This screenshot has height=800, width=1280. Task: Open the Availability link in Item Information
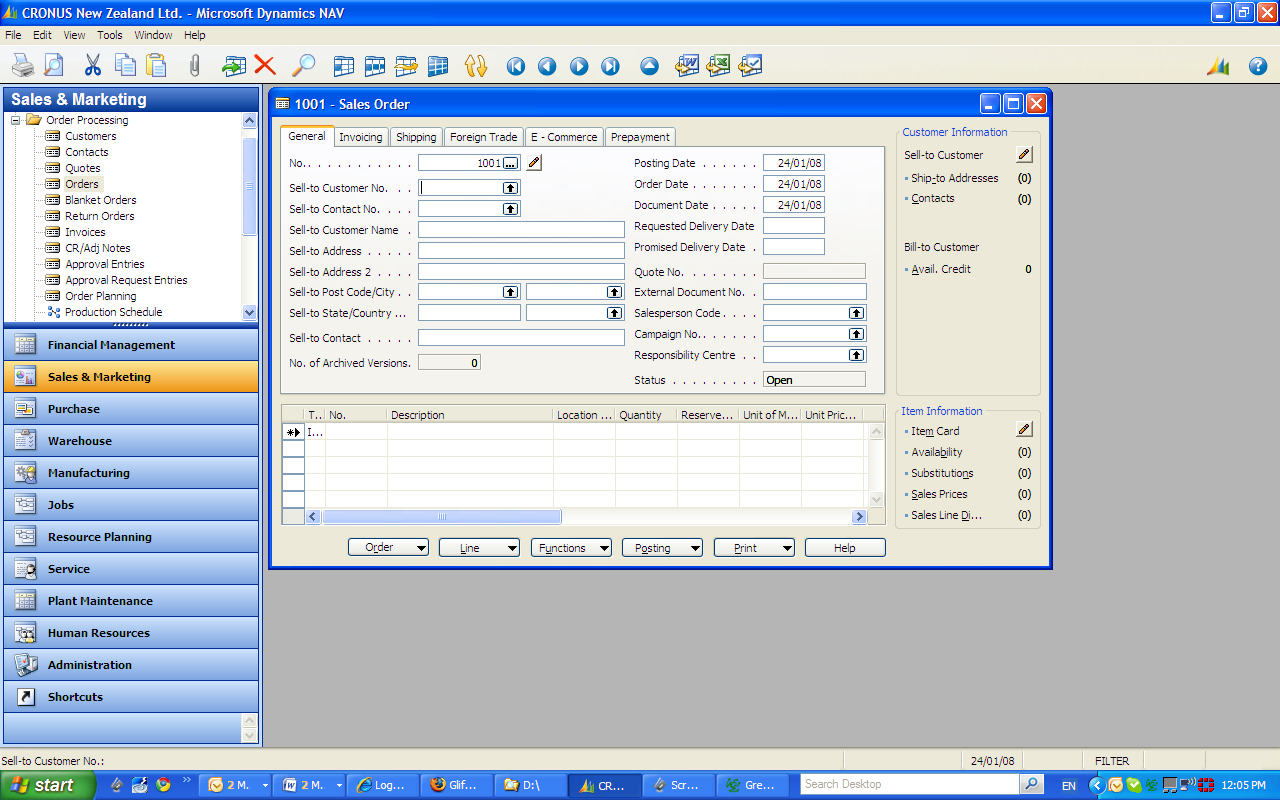(x=937, y=452)
